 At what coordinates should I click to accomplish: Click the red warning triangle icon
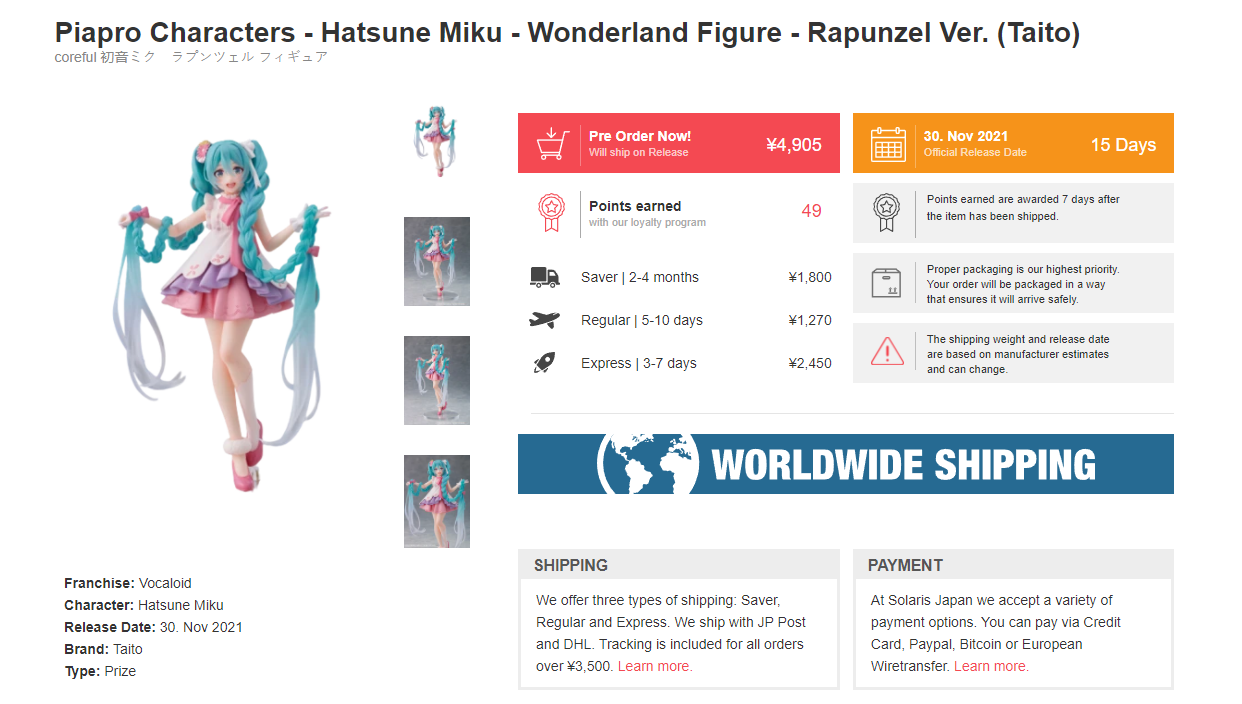coord(886,352)
